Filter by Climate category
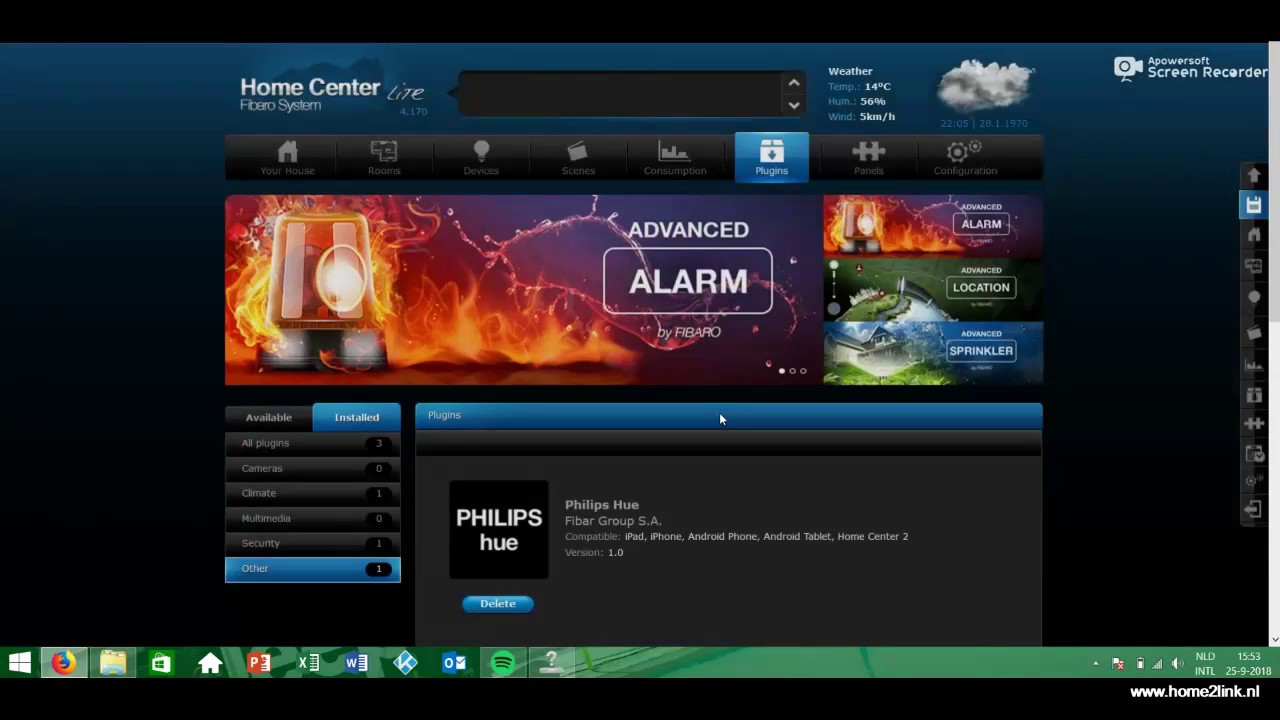1280x720 pixels. (313, 493)
